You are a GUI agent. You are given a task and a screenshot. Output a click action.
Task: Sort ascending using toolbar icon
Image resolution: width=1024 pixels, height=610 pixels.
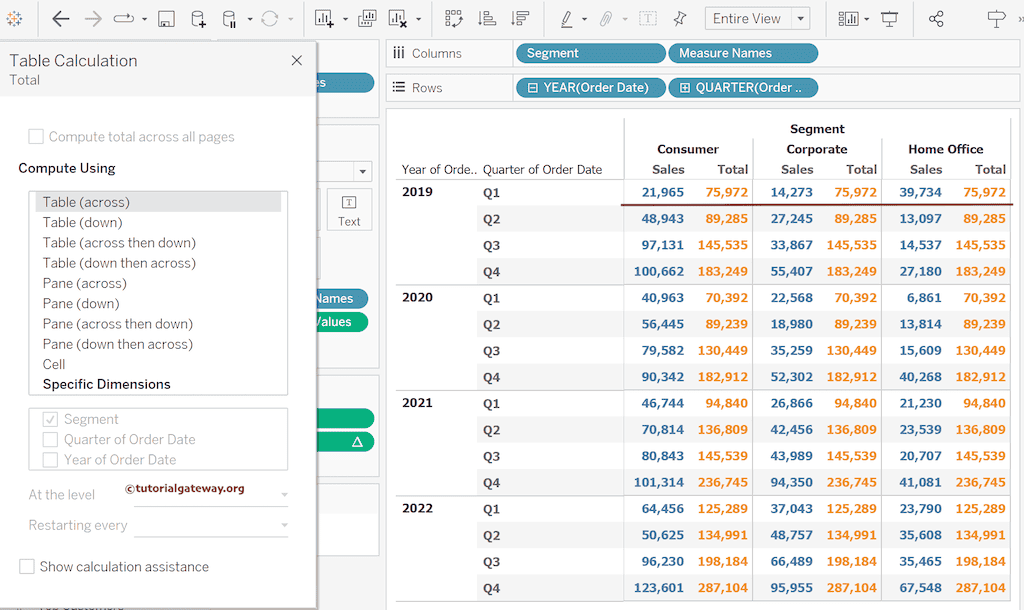click(487, 19)
